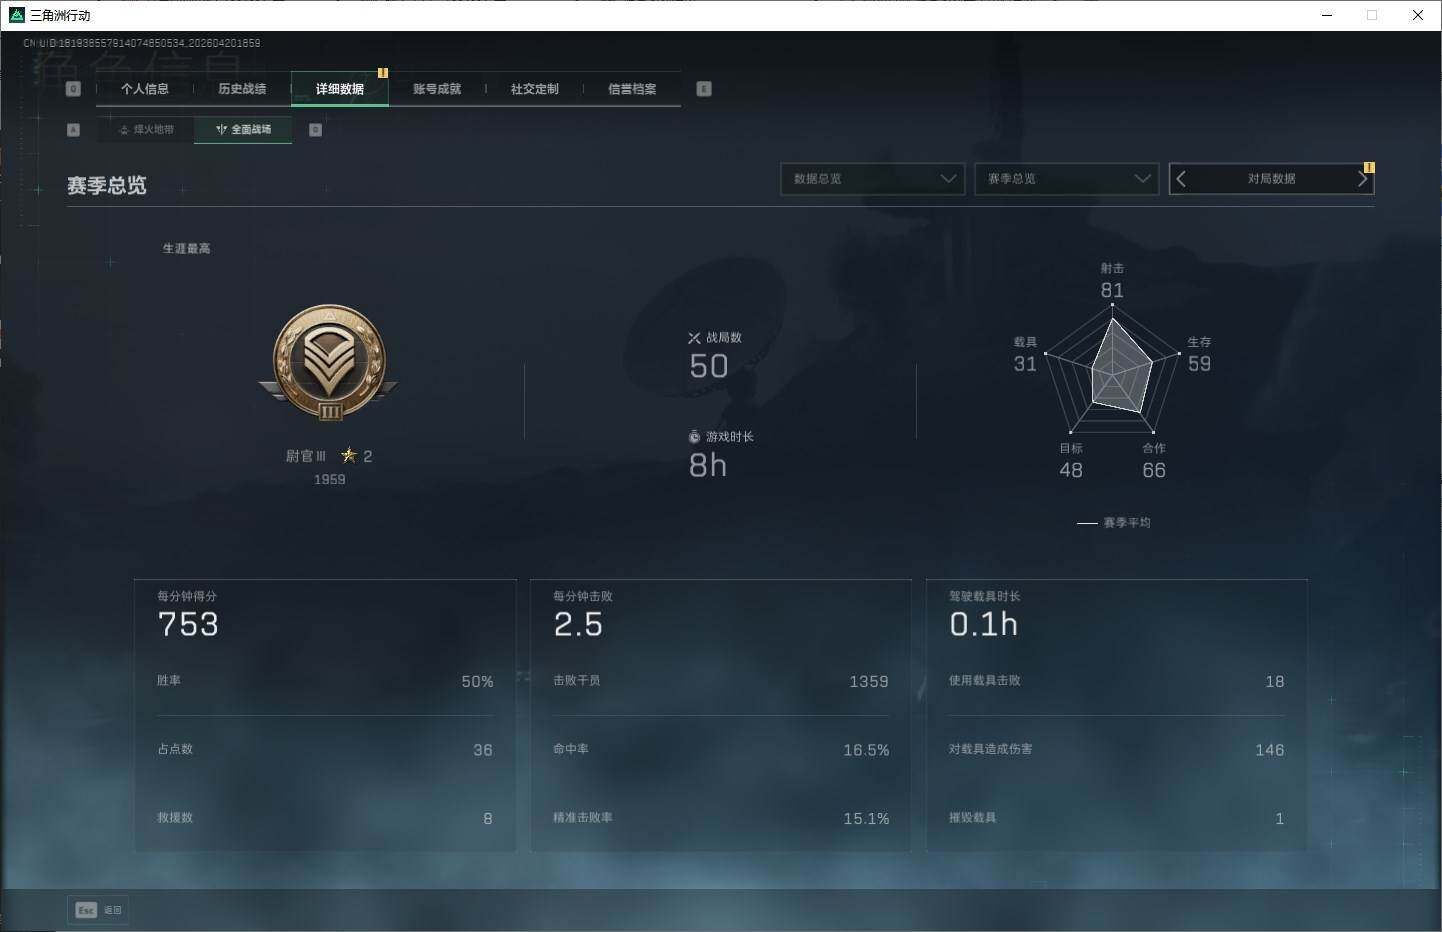The image size is (1442, 932).
Task: Click the 生涯最高 label
Action: point(187,248)
